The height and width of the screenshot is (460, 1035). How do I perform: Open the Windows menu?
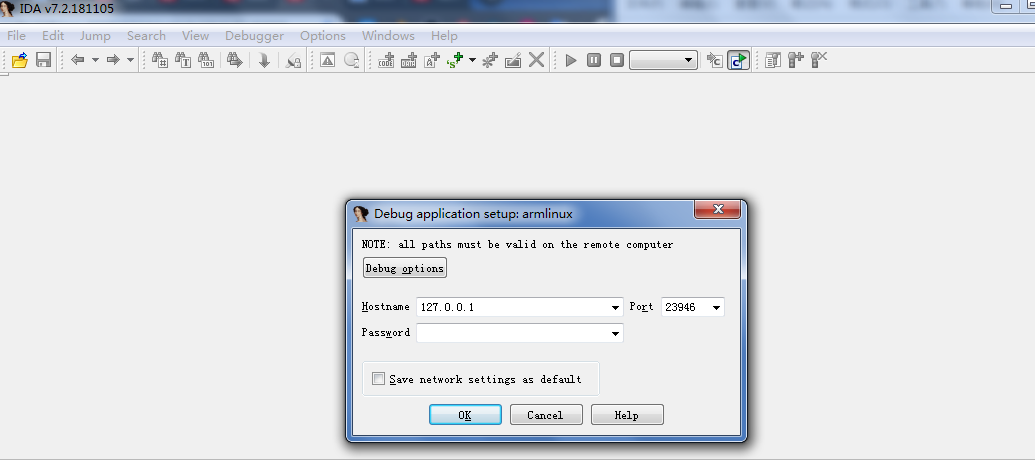(388, 36)
